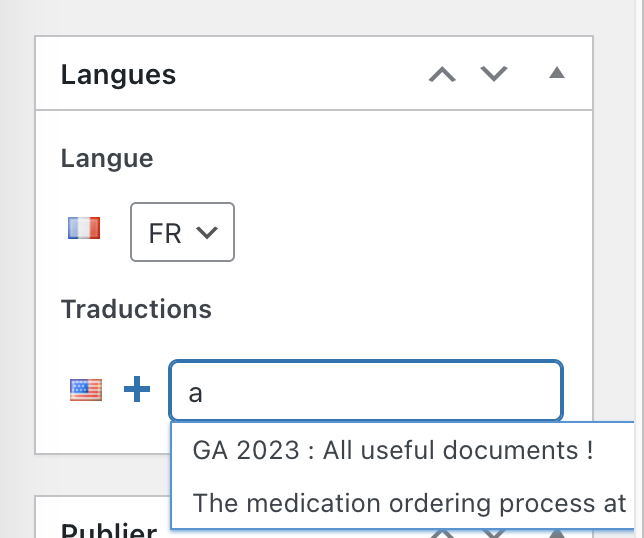Screen dimensions: 644x538
Task: Click the chevron arrow beside FR
Action: tap(208, 233)
